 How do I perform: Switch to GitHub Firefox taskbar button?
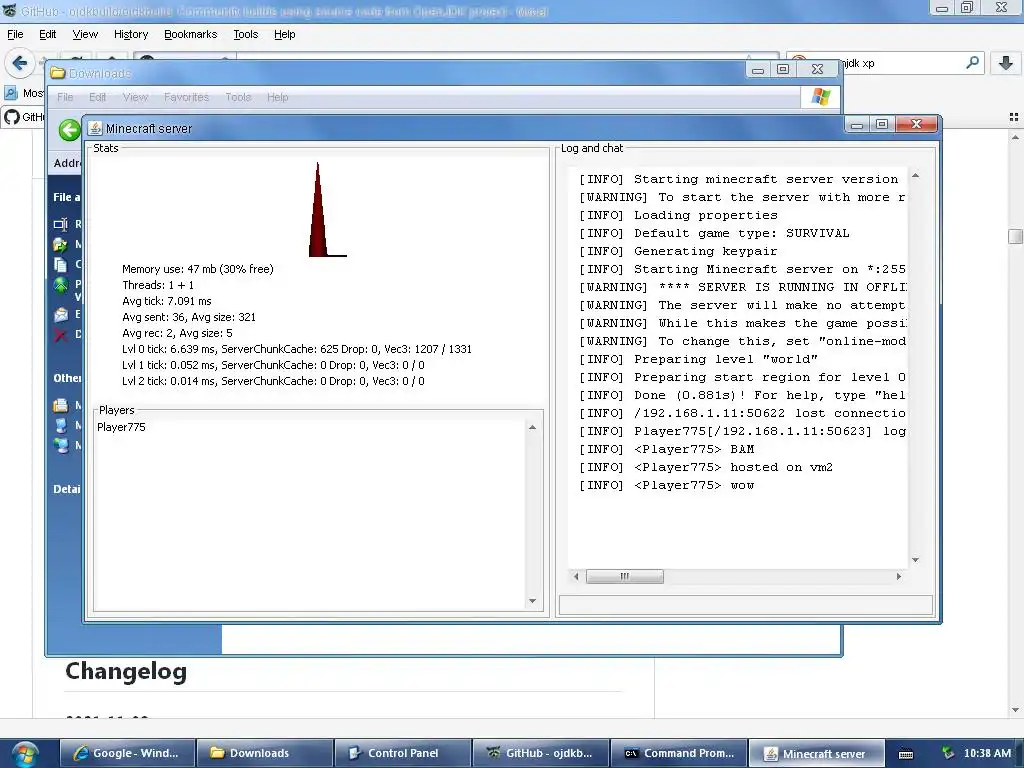pos(540,753)
